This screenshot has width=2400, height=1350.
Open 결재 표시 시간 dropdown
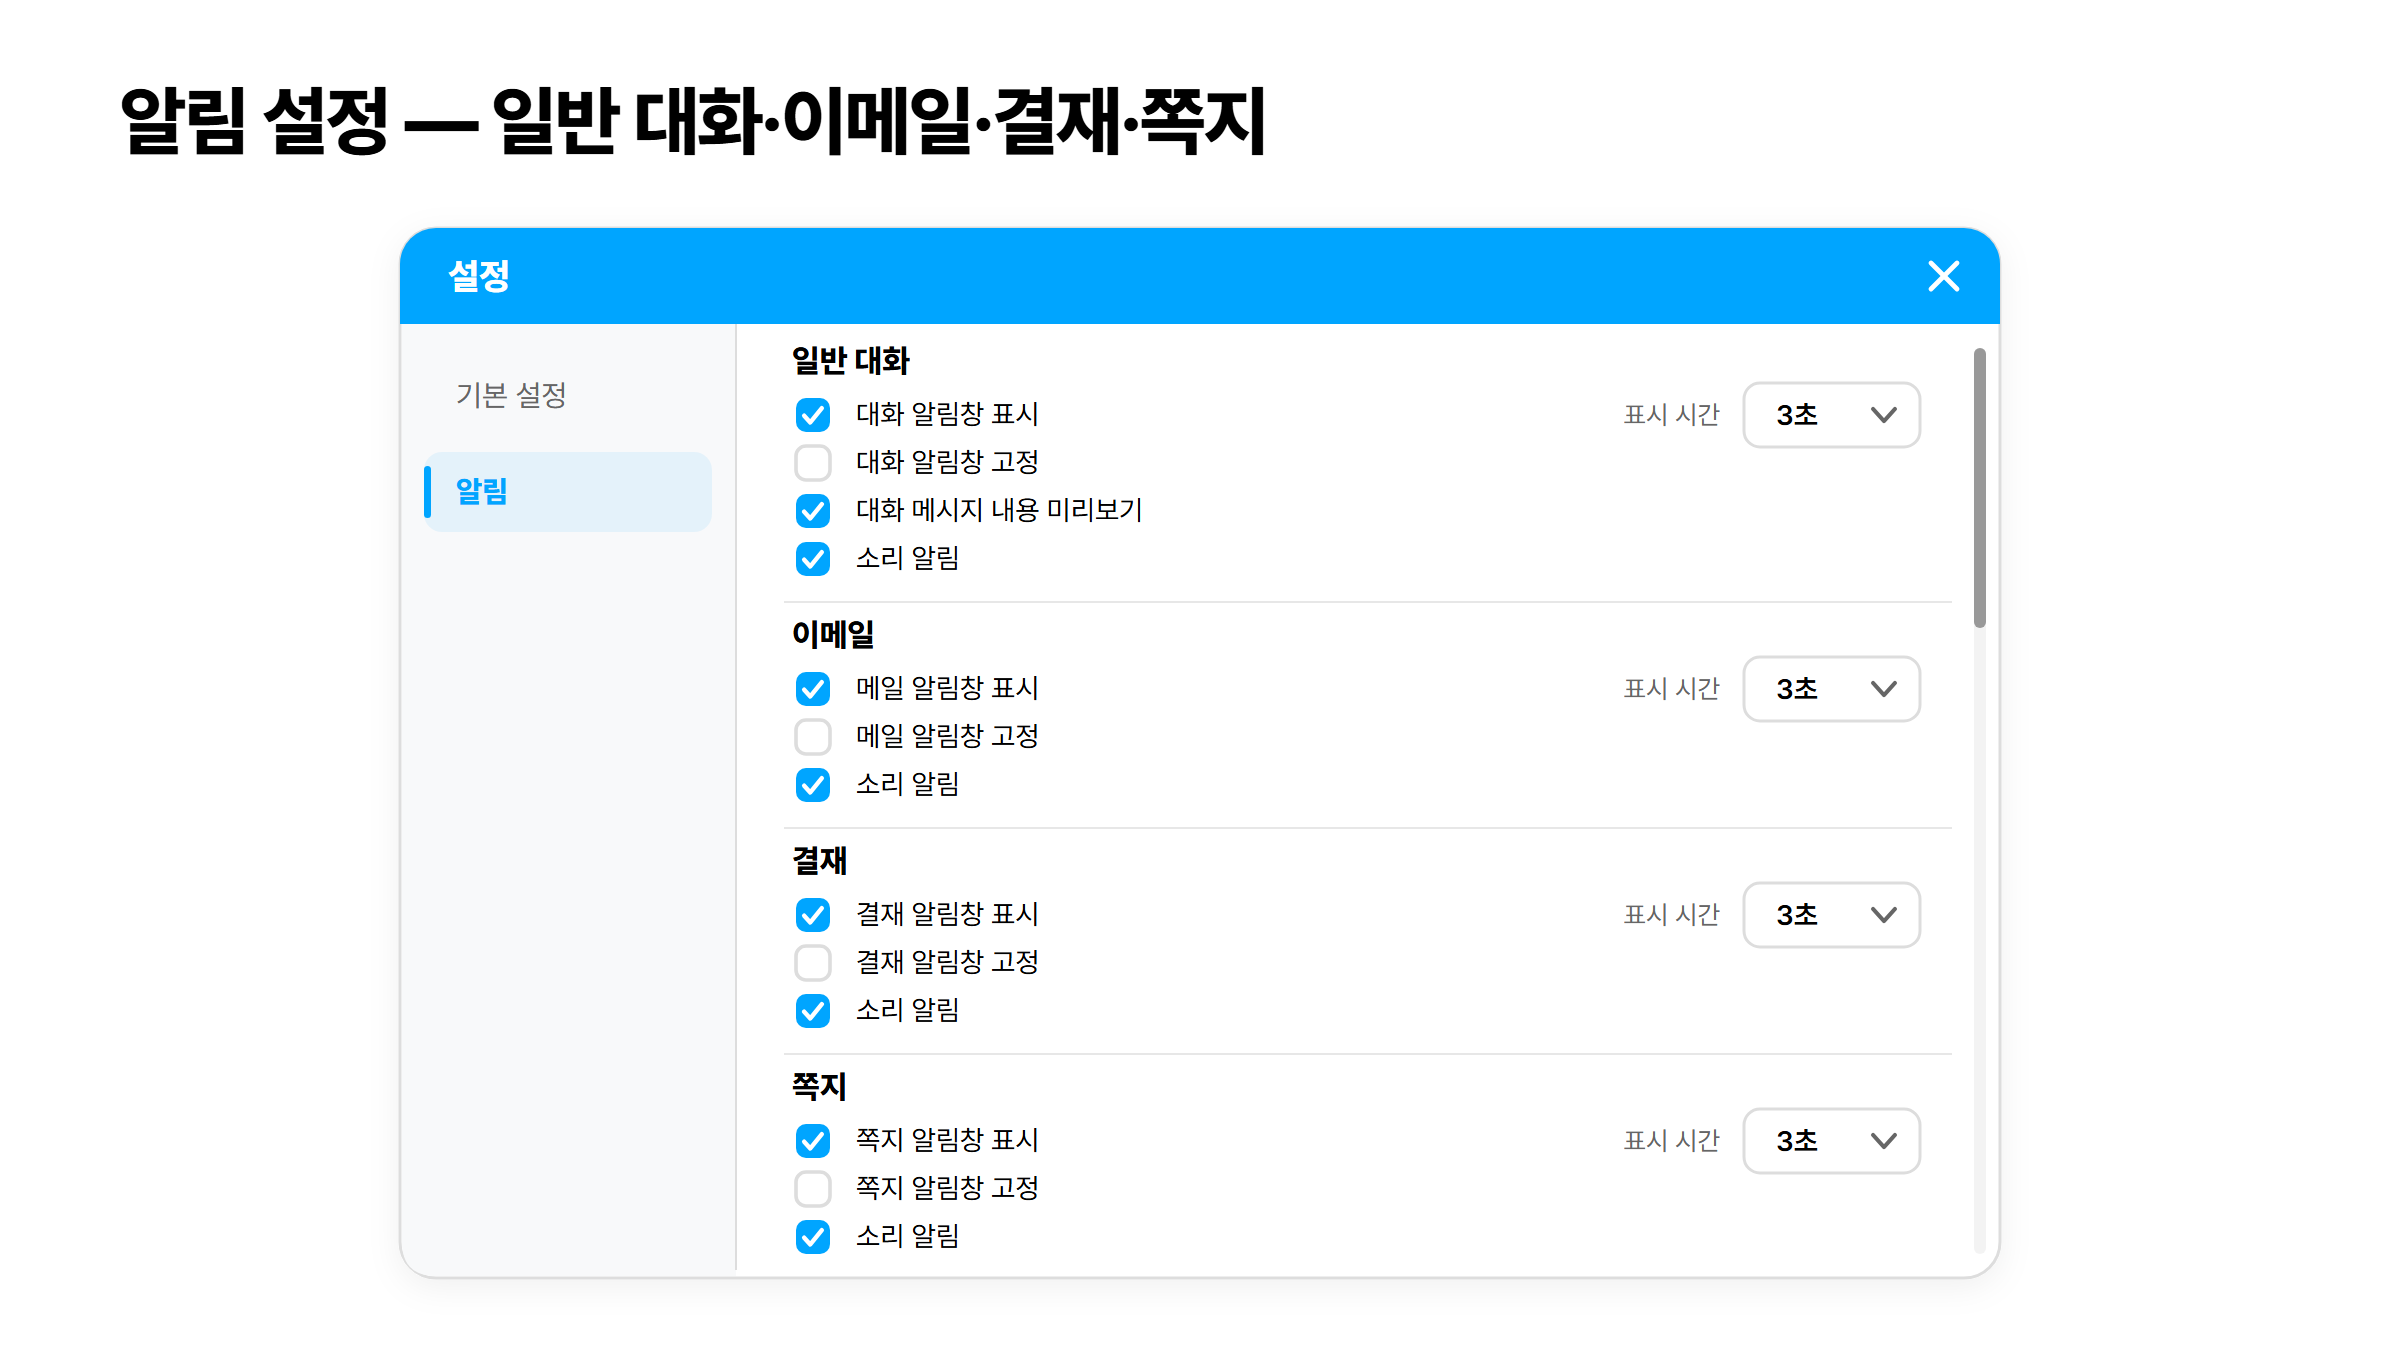point(1831,915)
